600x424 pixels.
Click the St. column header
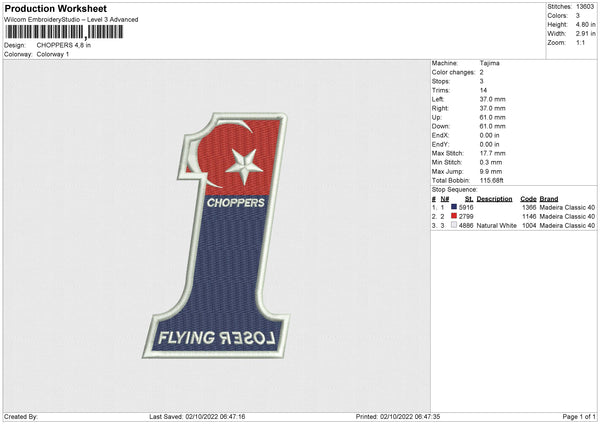[x=468, y=199]
